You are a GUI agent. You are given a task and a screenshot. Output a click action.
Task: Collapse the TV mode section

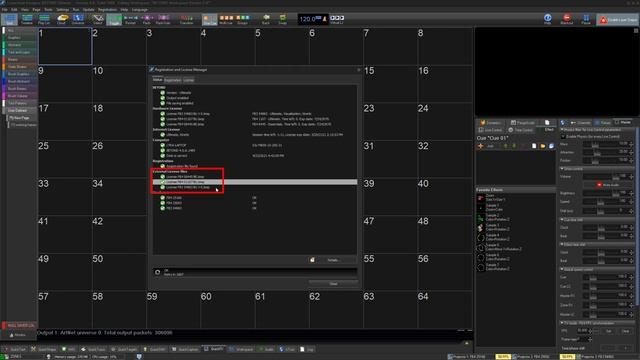tap(562, 323)
